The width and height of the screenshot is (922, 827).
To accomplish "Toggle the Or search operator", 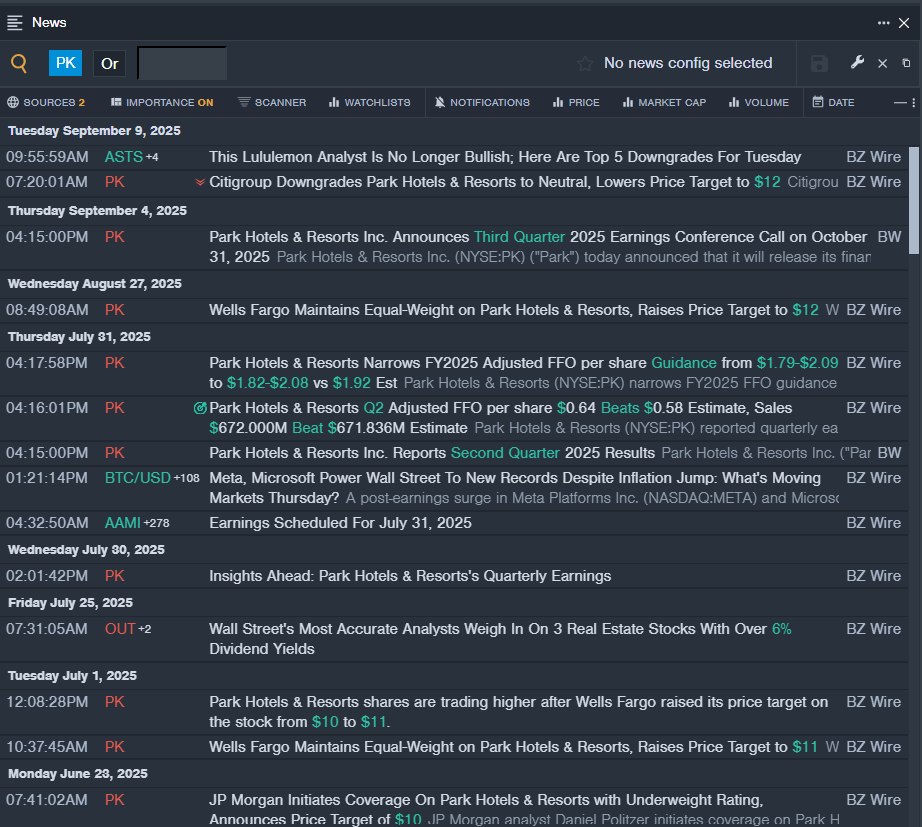I will point(110,63).
